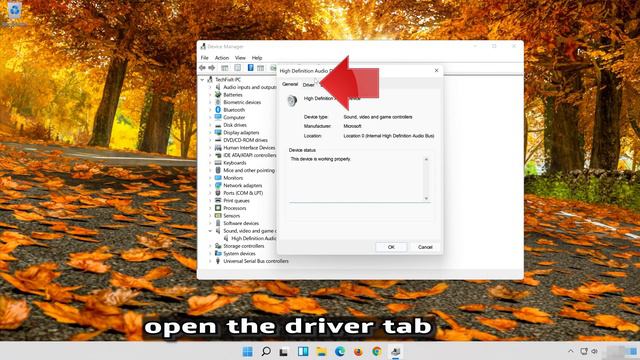
Task: Click the Bluetooth category icon
Action: tap(218, 110)
